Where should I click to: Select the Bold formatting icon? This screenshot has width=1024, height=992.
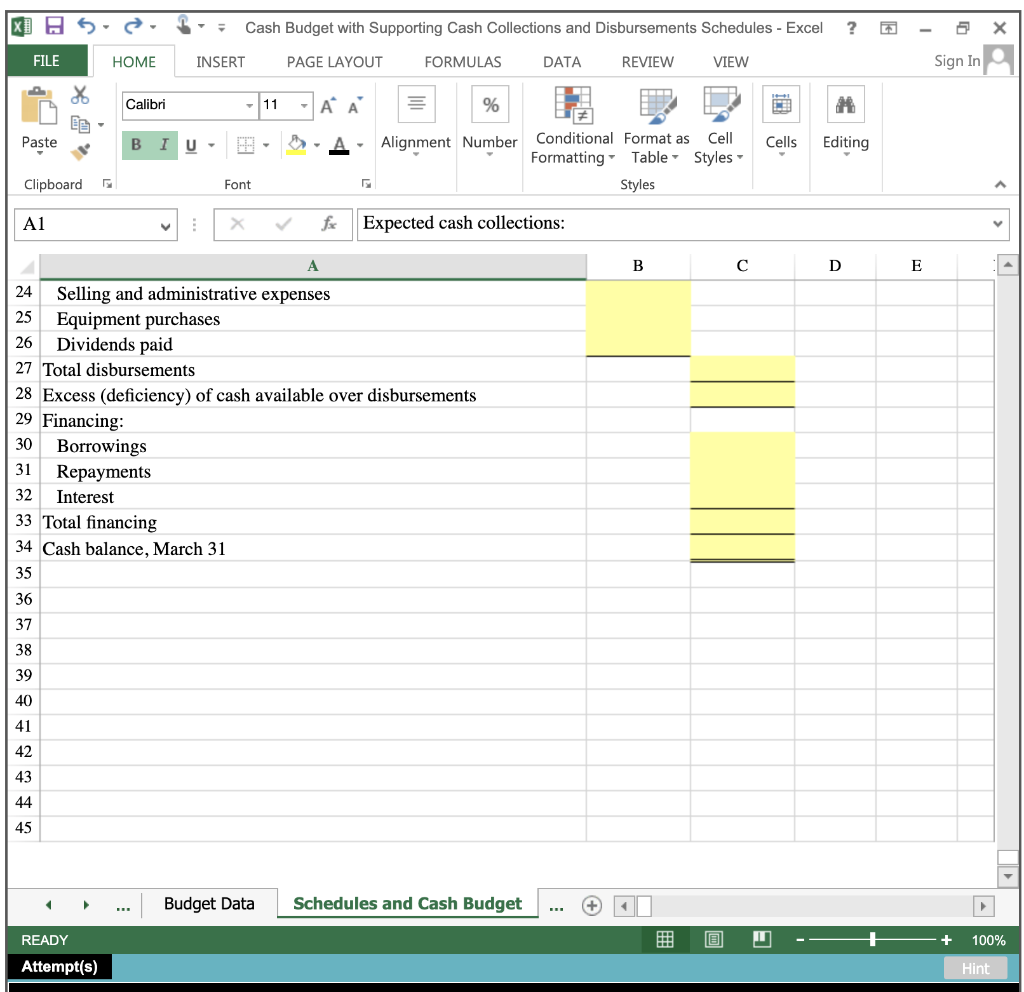134,145
